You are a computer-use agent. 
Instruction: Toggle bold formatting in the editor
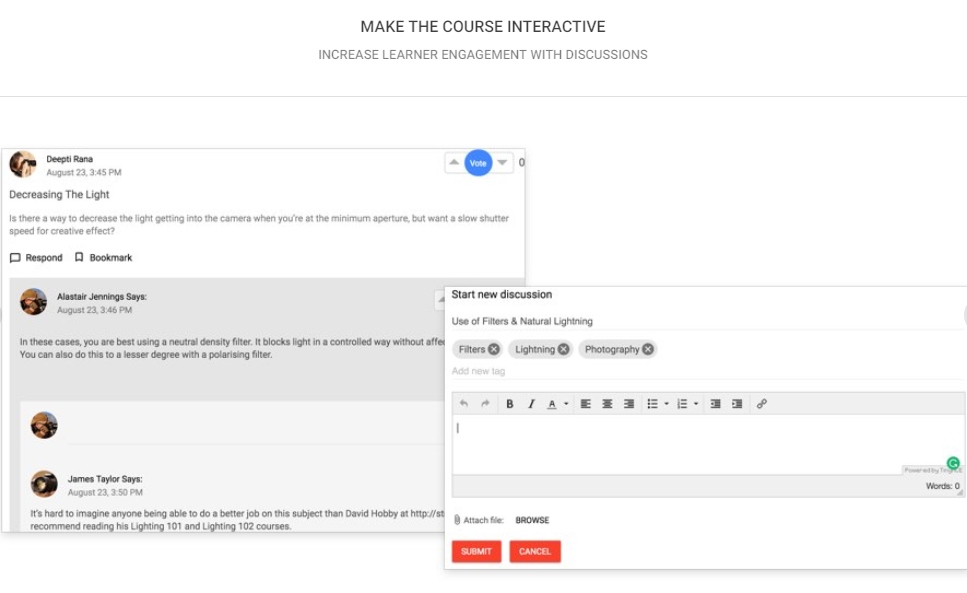(510, 404)
